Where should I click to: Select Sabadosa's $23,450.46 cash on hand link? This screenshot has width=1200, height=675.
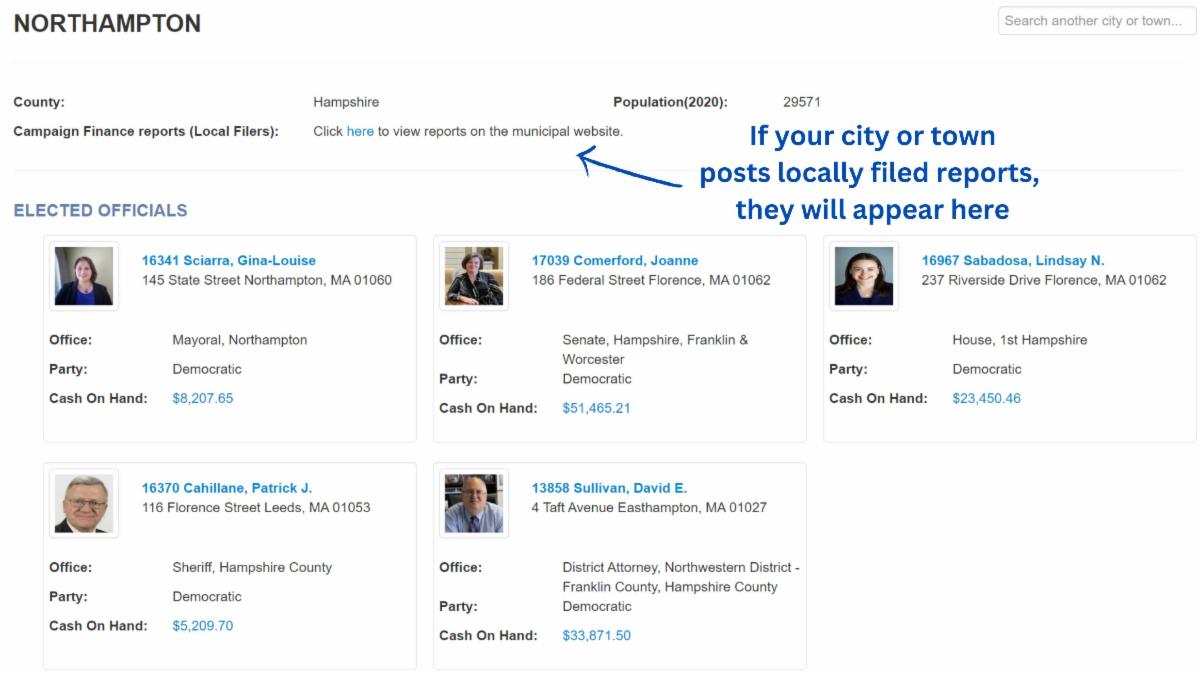click(986, 398)
